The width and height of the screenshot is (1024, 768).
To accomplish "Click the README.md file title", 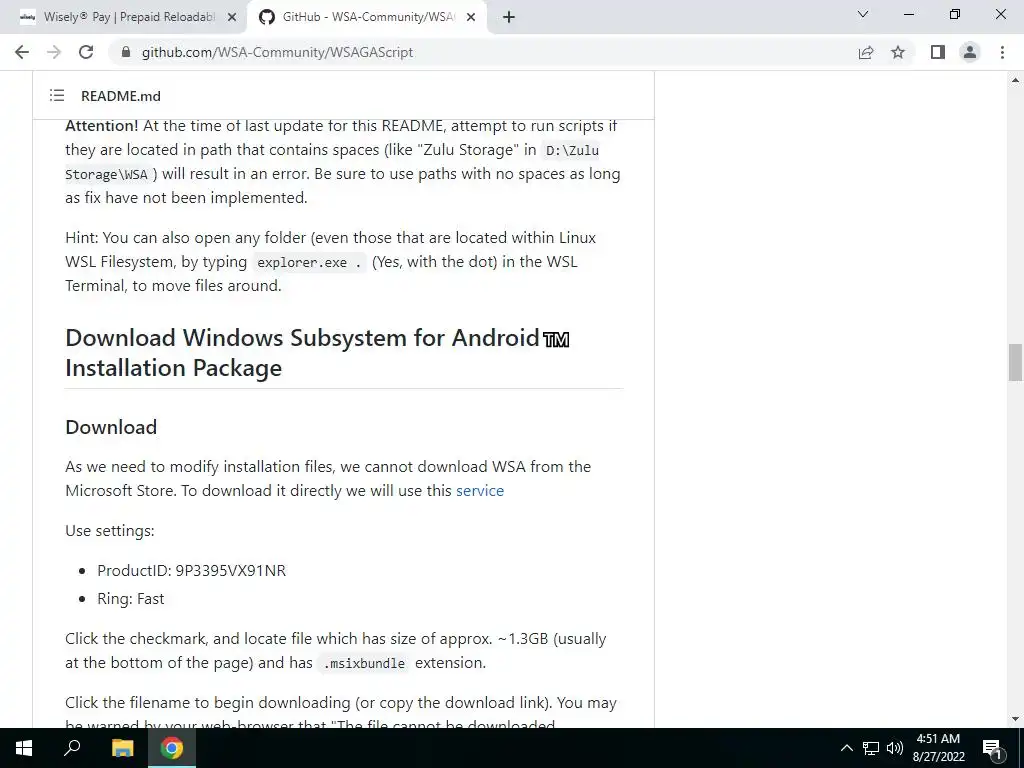I will [121, 96].
